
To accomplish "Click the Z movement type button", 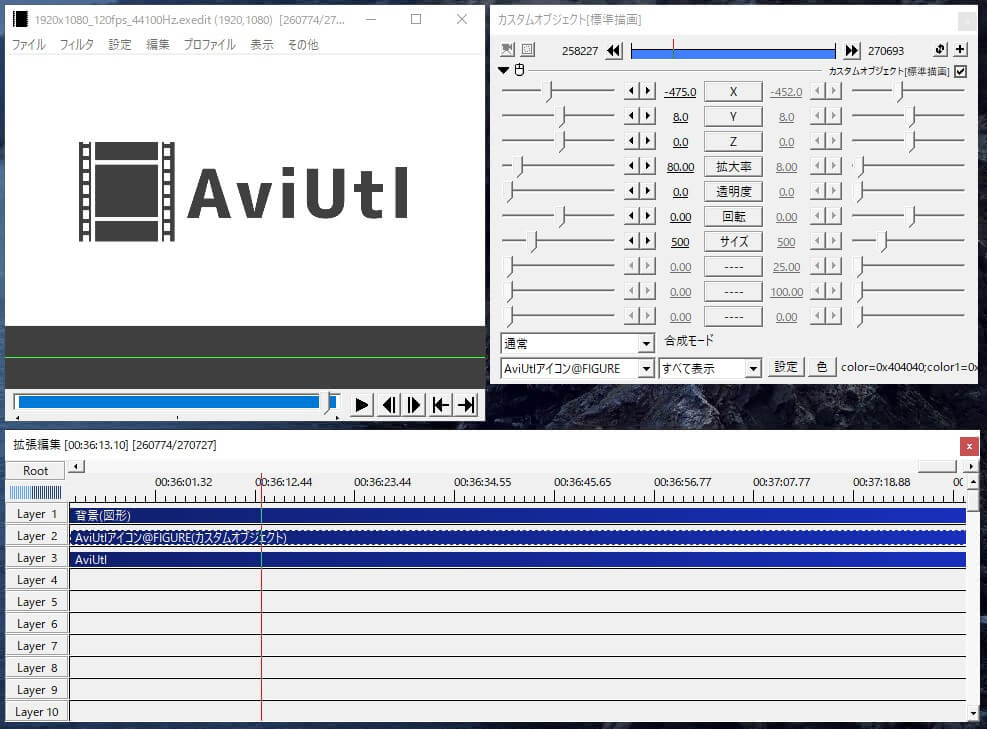I will point(733,142).
